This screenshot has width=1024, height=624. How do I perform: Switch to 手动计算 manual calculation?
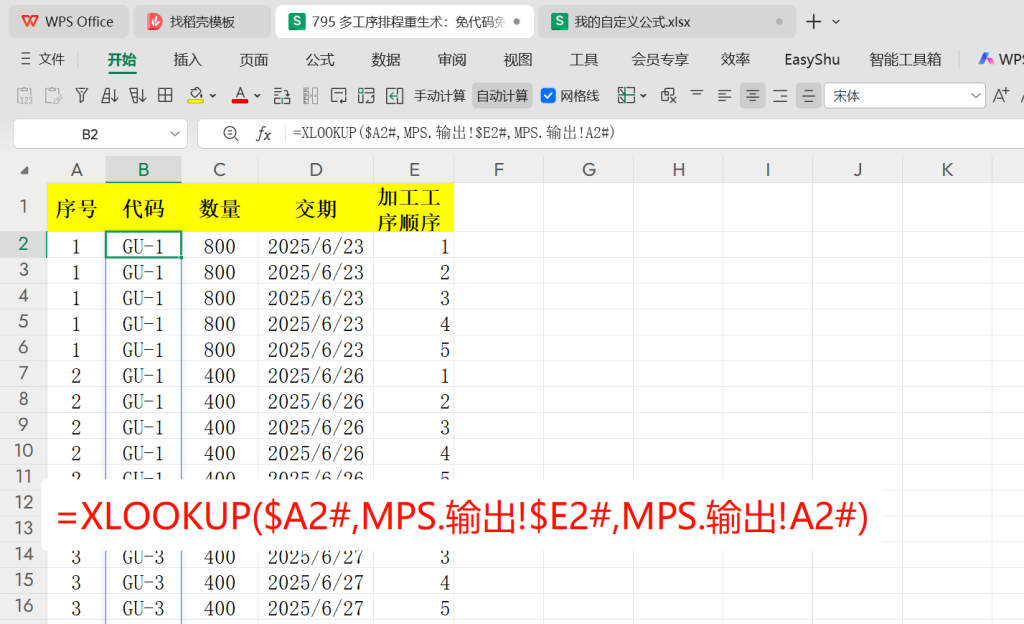[440, 96]
